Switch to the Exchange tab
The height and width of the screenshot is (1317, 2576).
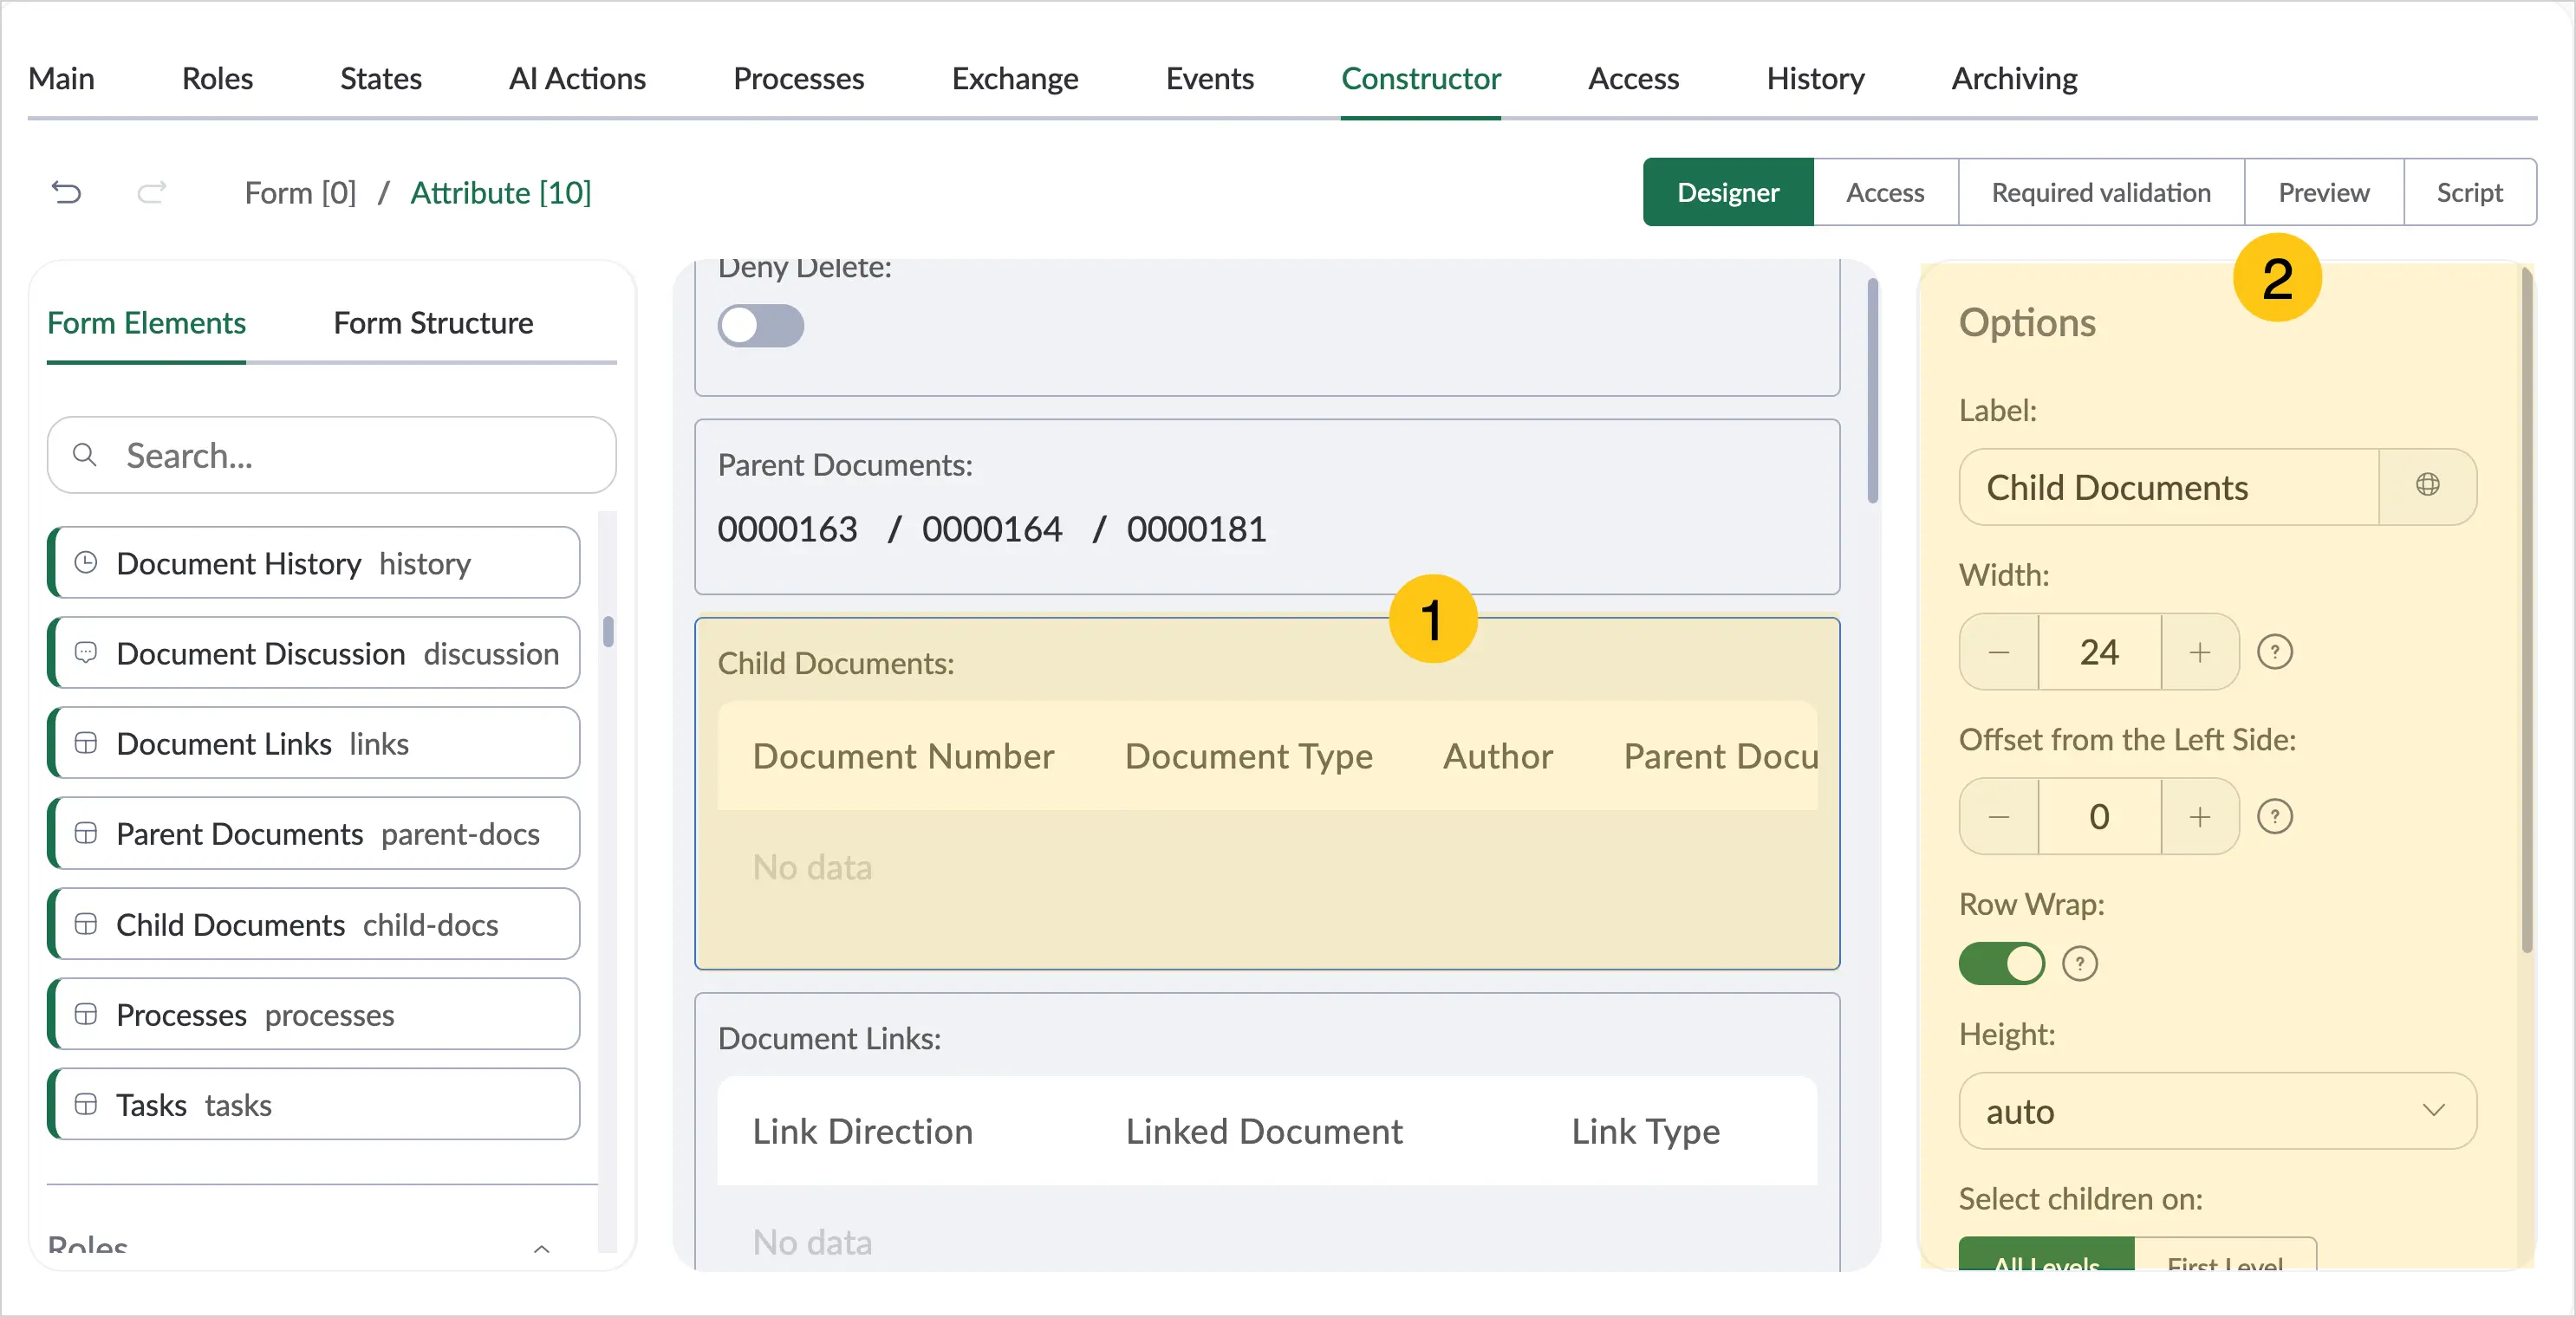pyautogui.click(x=1015, y=78)
